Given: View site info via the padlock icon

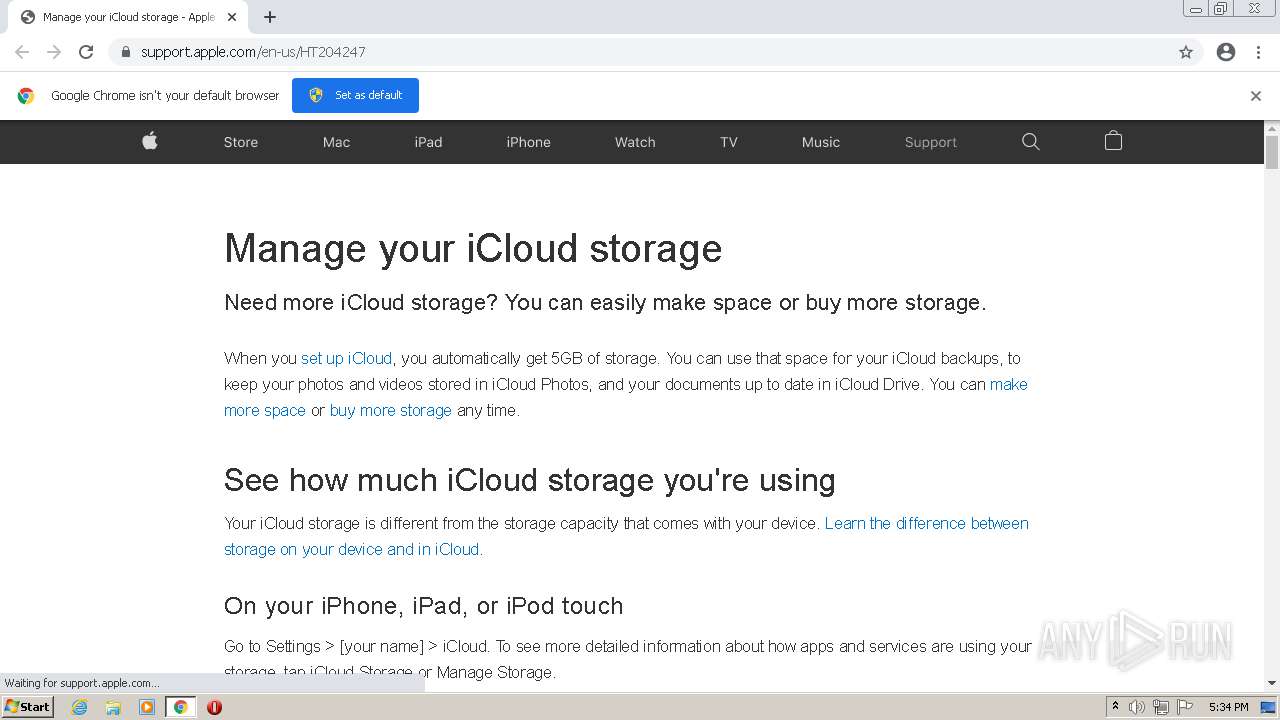Looking at the screenshot, I should (x=125, y=52).
